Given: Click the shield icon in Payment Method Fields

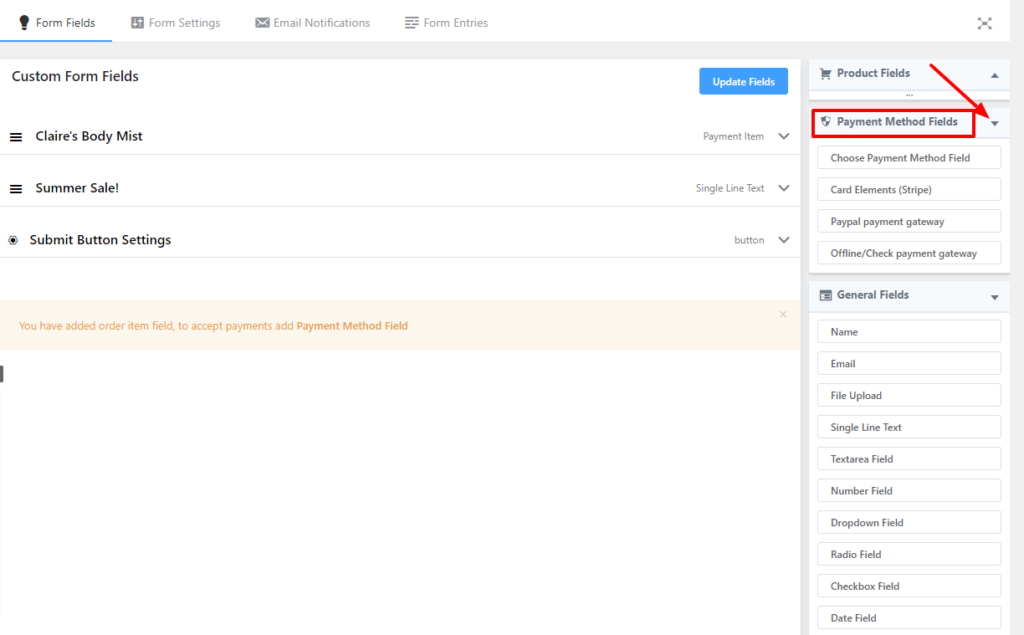Looking at the screenshot, I should (x=826, y=122).
